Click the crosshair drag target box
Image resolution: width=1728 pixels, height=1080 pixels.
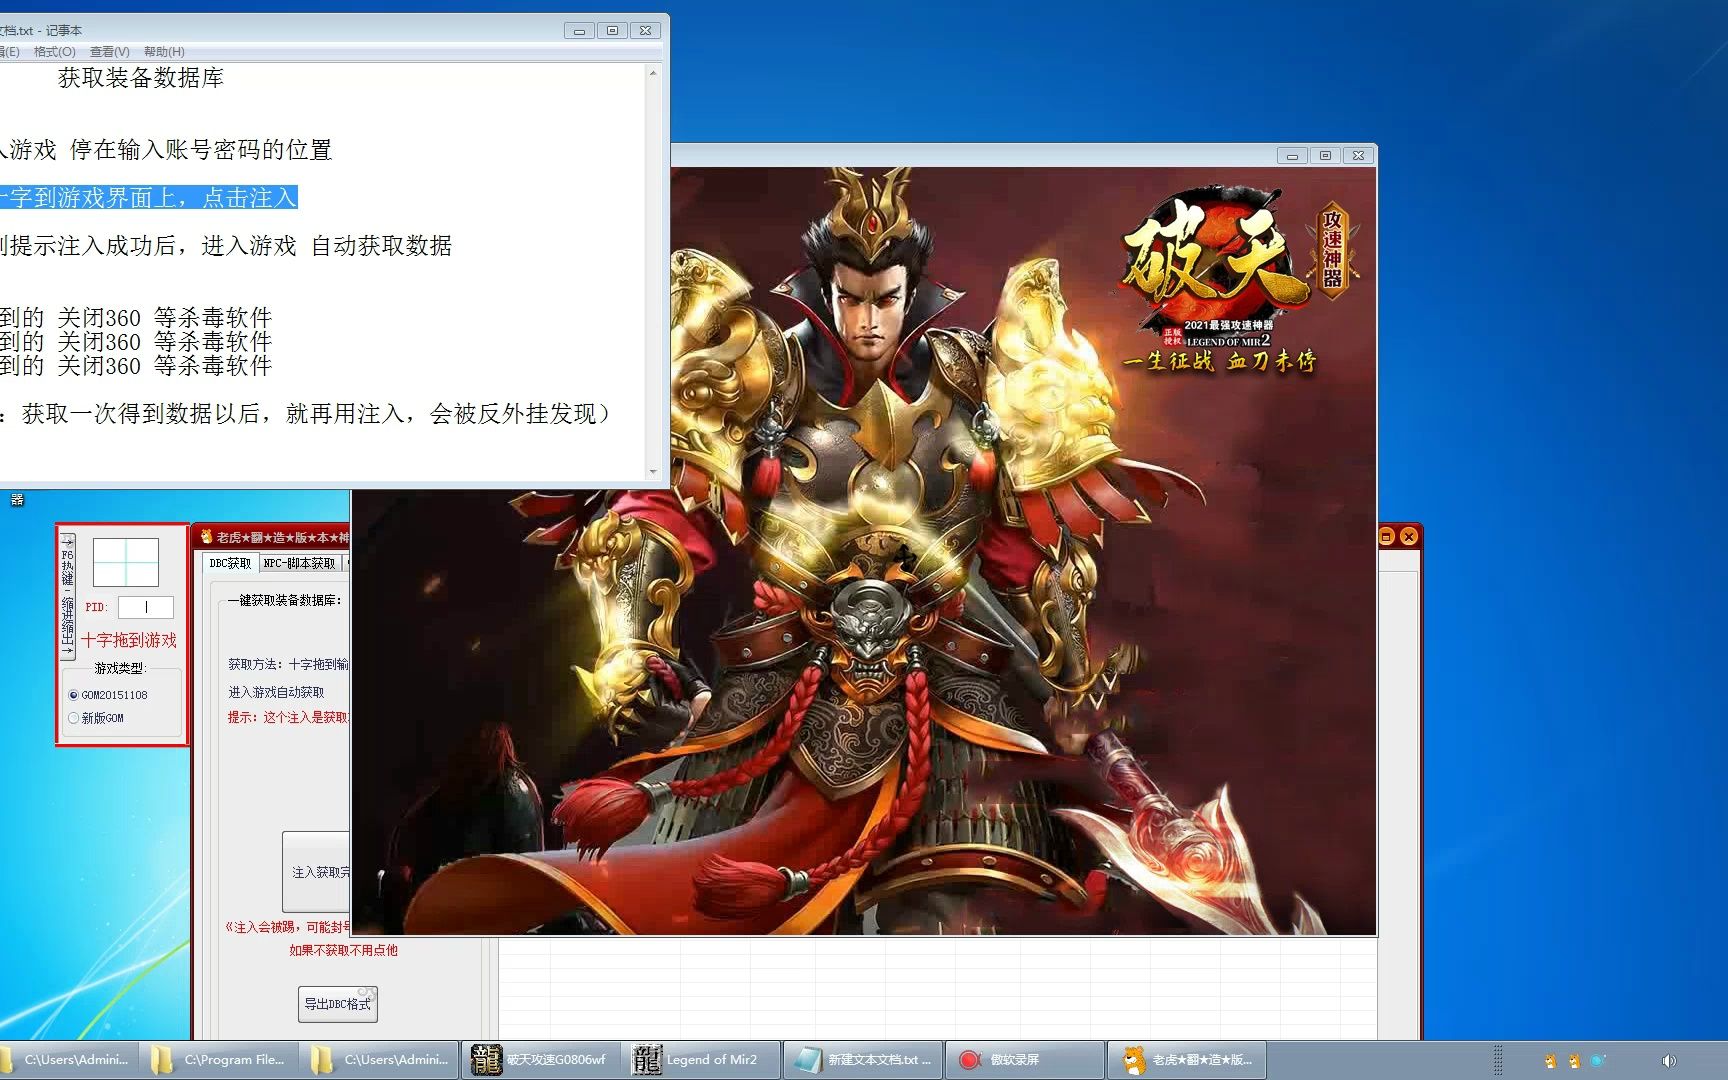126,562
